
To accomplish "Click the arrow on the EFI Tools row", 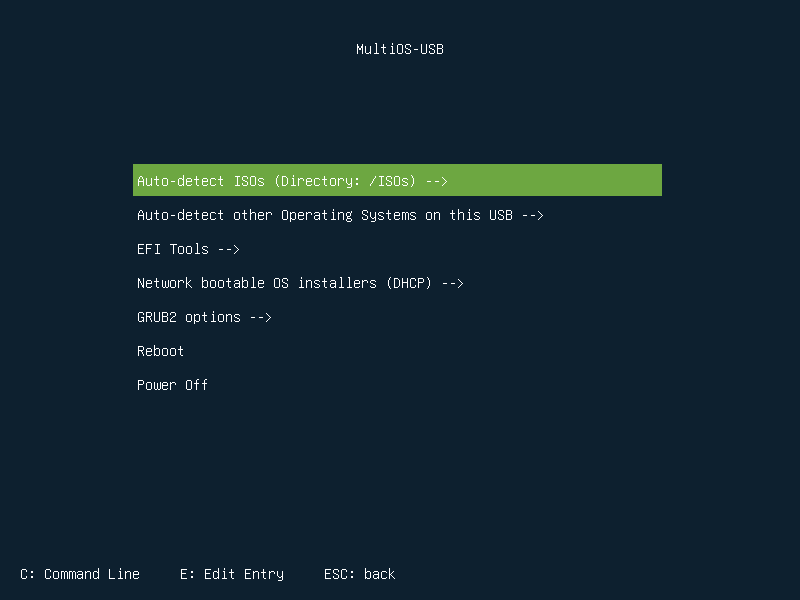I will click(231, 249).
